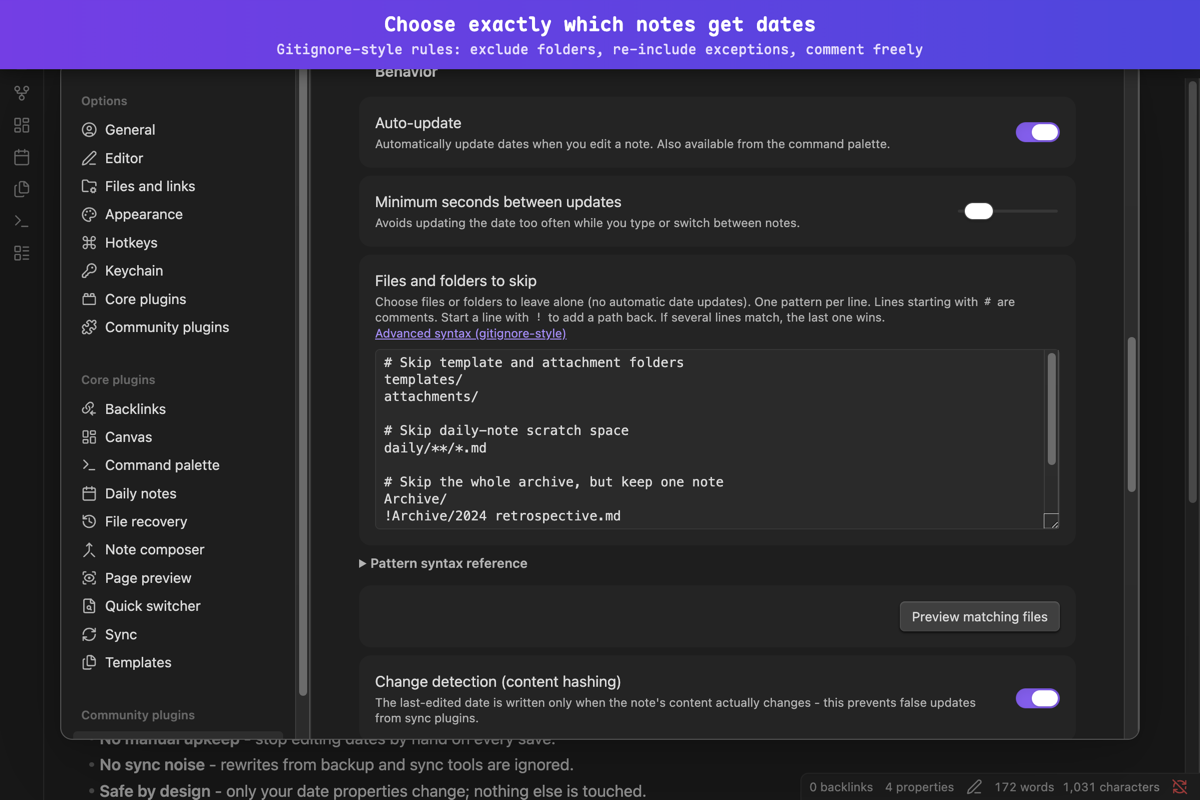Click the "daily/**/*.md" pattern line
Image resolution: width=1200 pixels, height=800 pixels.
click(435, 448)
